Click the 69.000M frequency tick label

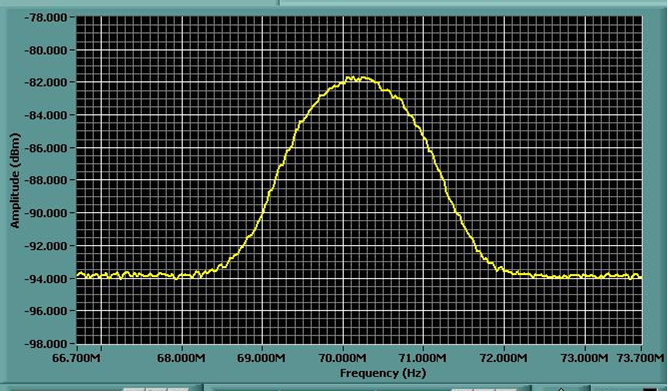262,357
